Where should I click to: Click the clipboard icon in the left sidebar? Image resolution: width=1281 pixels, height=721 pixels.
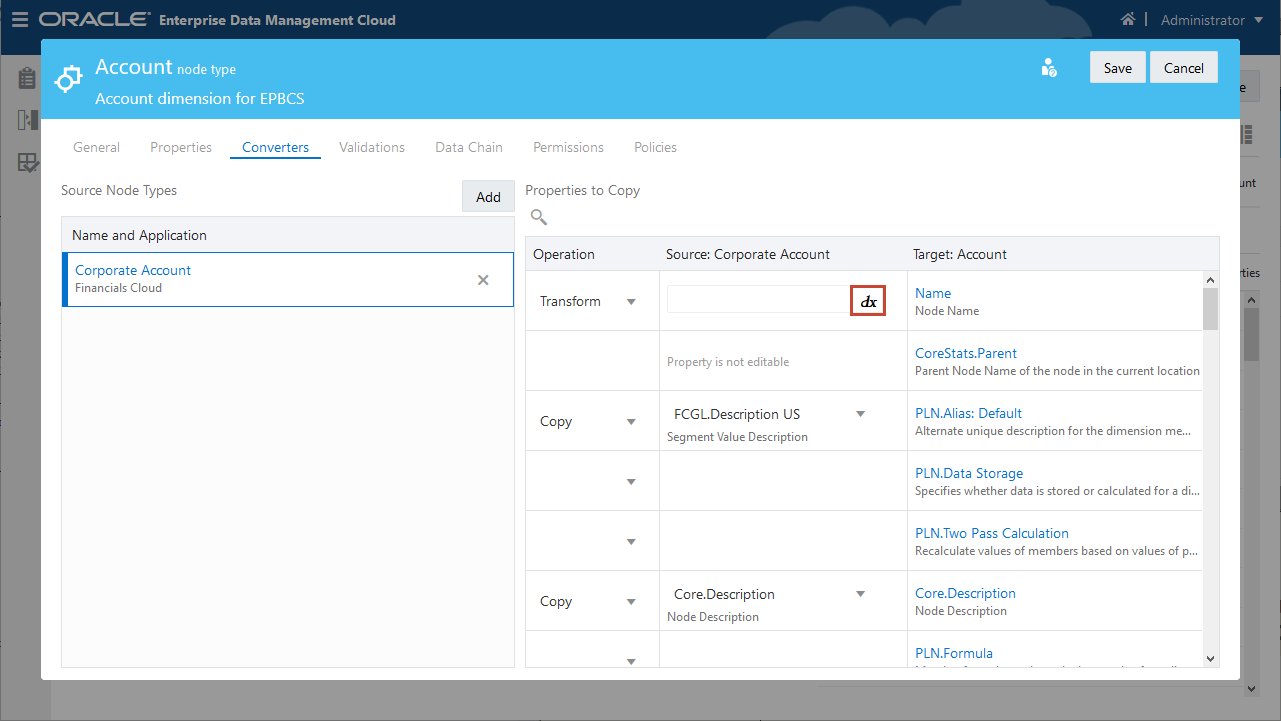(26, 77)
